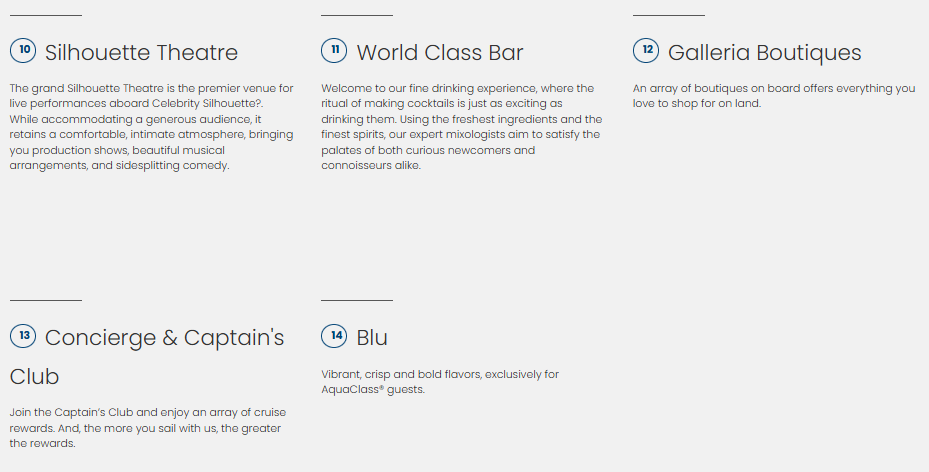Click the divider line above Blu
This screenshot has height=472, width=929.
point(357,300)
